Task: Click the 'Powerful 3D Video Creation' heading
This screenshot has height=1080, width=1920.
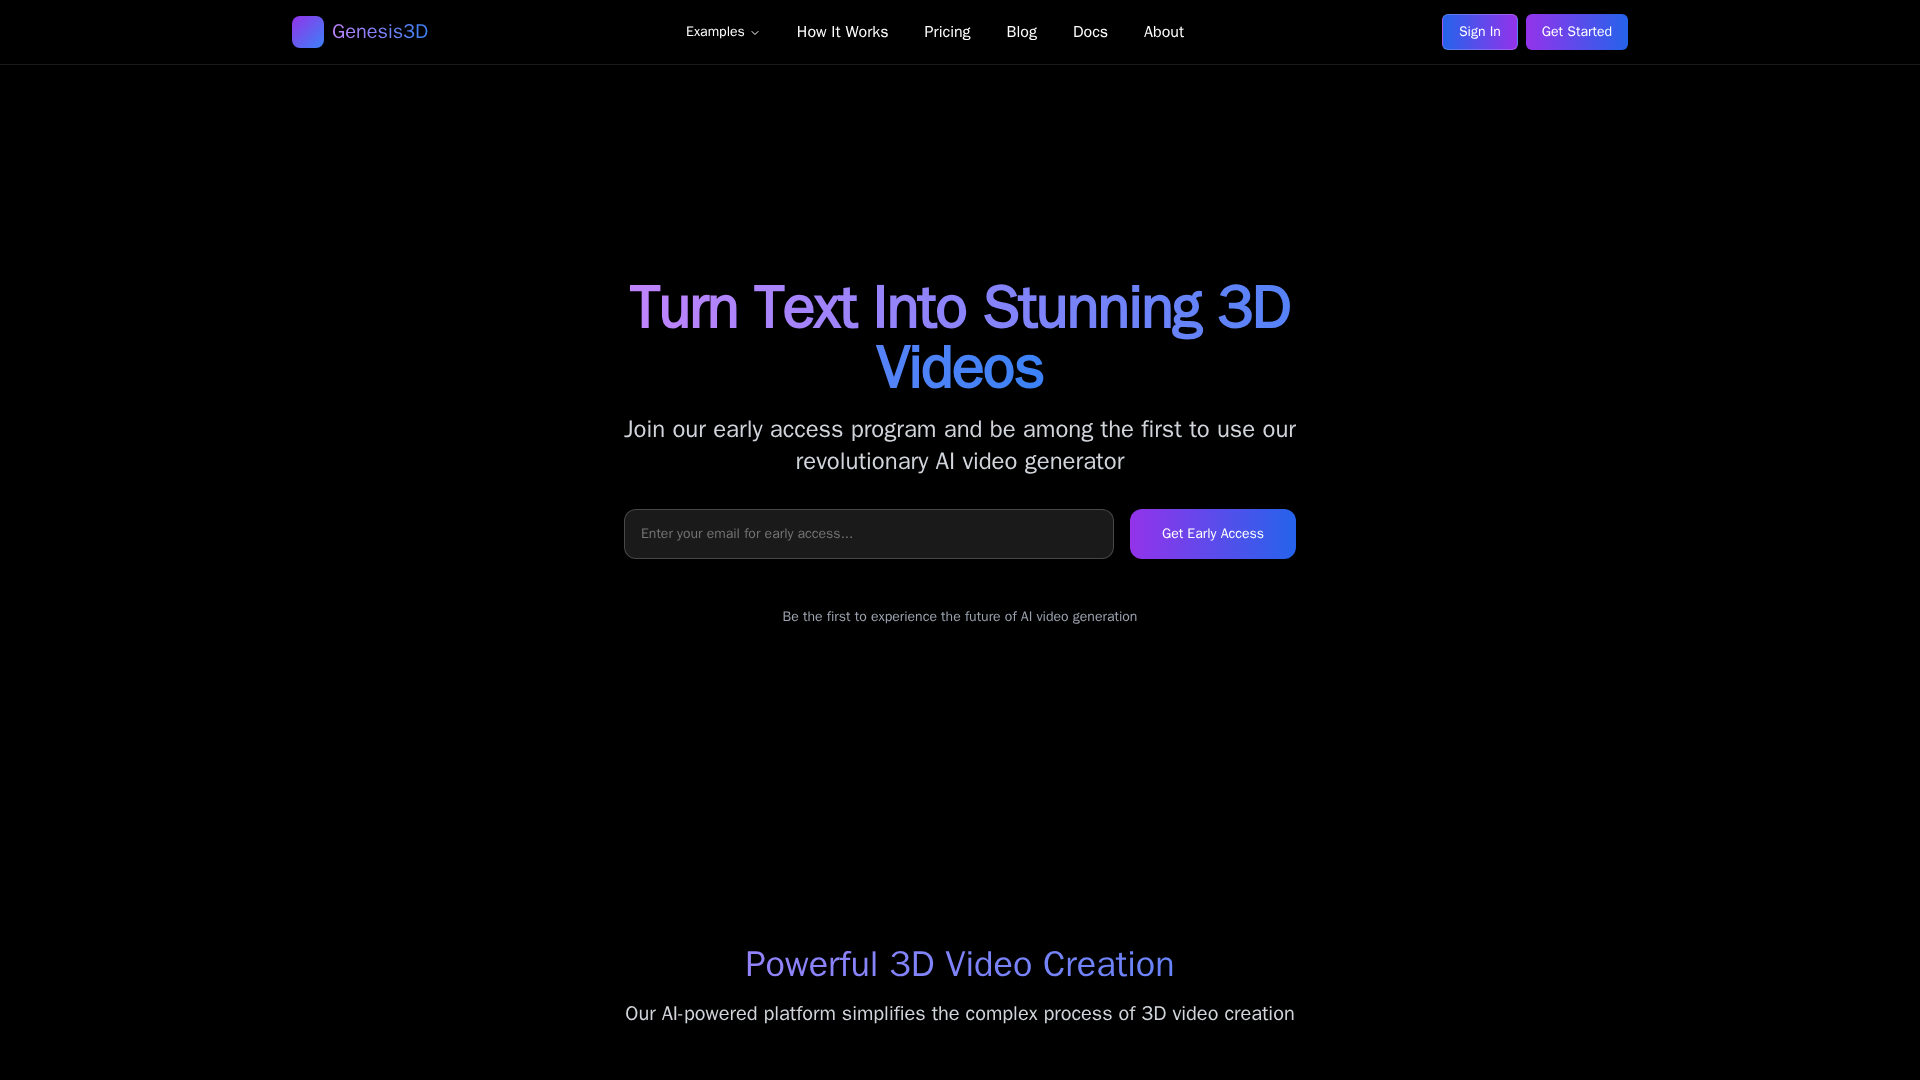Action: click(959, 964)
